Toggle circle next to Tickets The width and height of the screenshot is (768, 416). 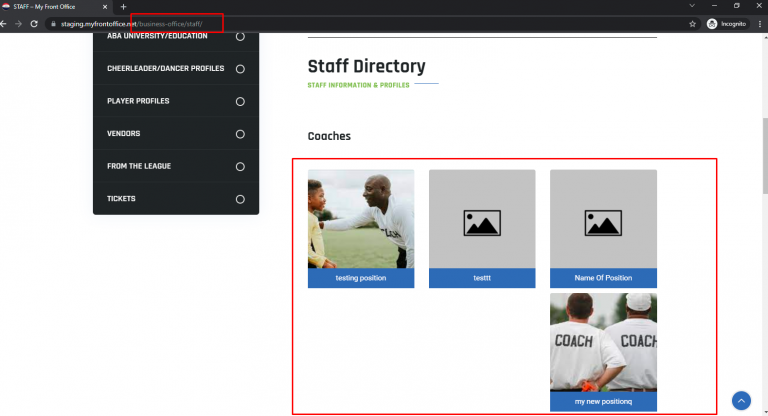(x=240, y=199)
